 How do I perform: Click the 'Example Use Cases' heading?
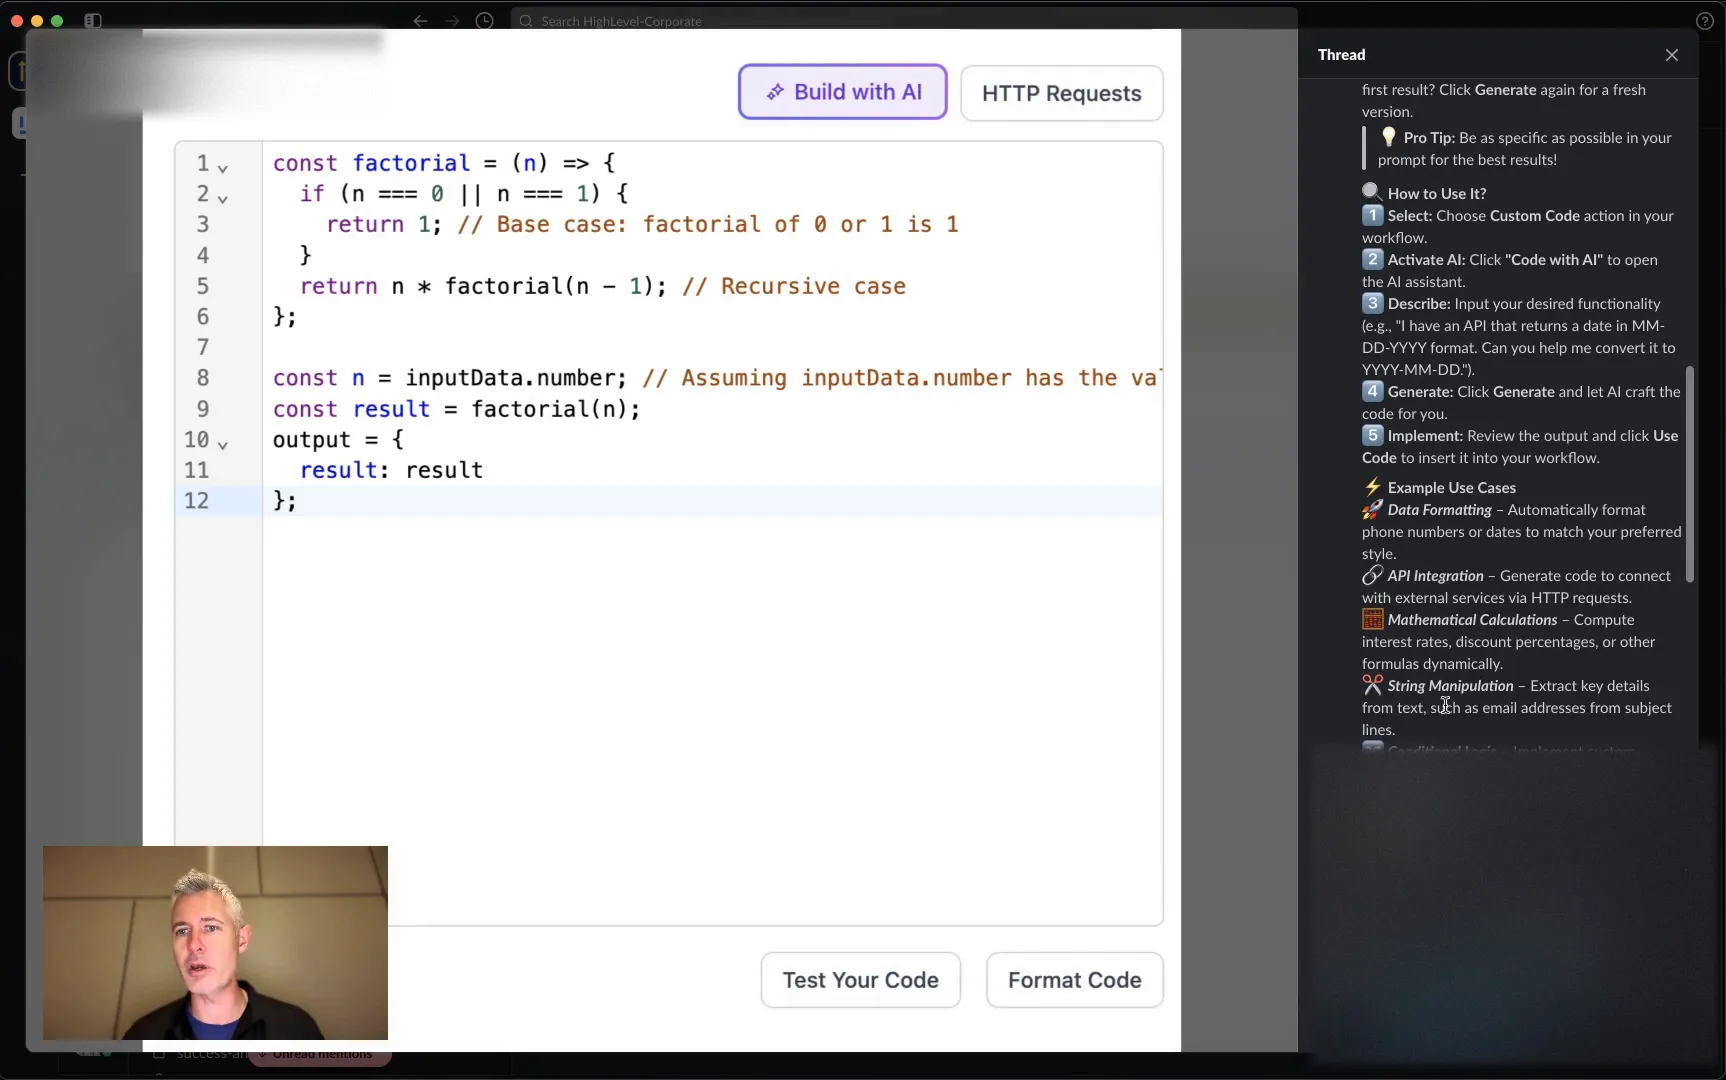tap(1451, 488)
